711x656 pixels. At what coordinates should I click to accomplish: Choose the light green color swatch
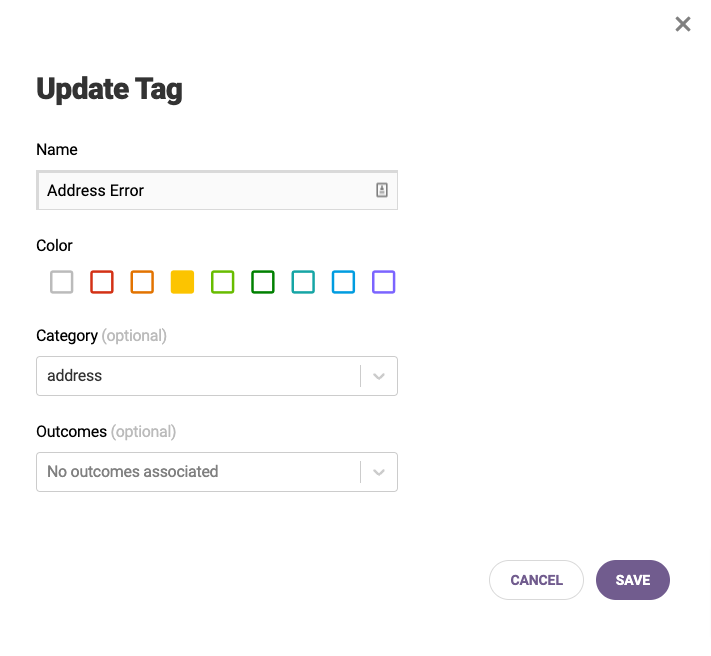223,282
